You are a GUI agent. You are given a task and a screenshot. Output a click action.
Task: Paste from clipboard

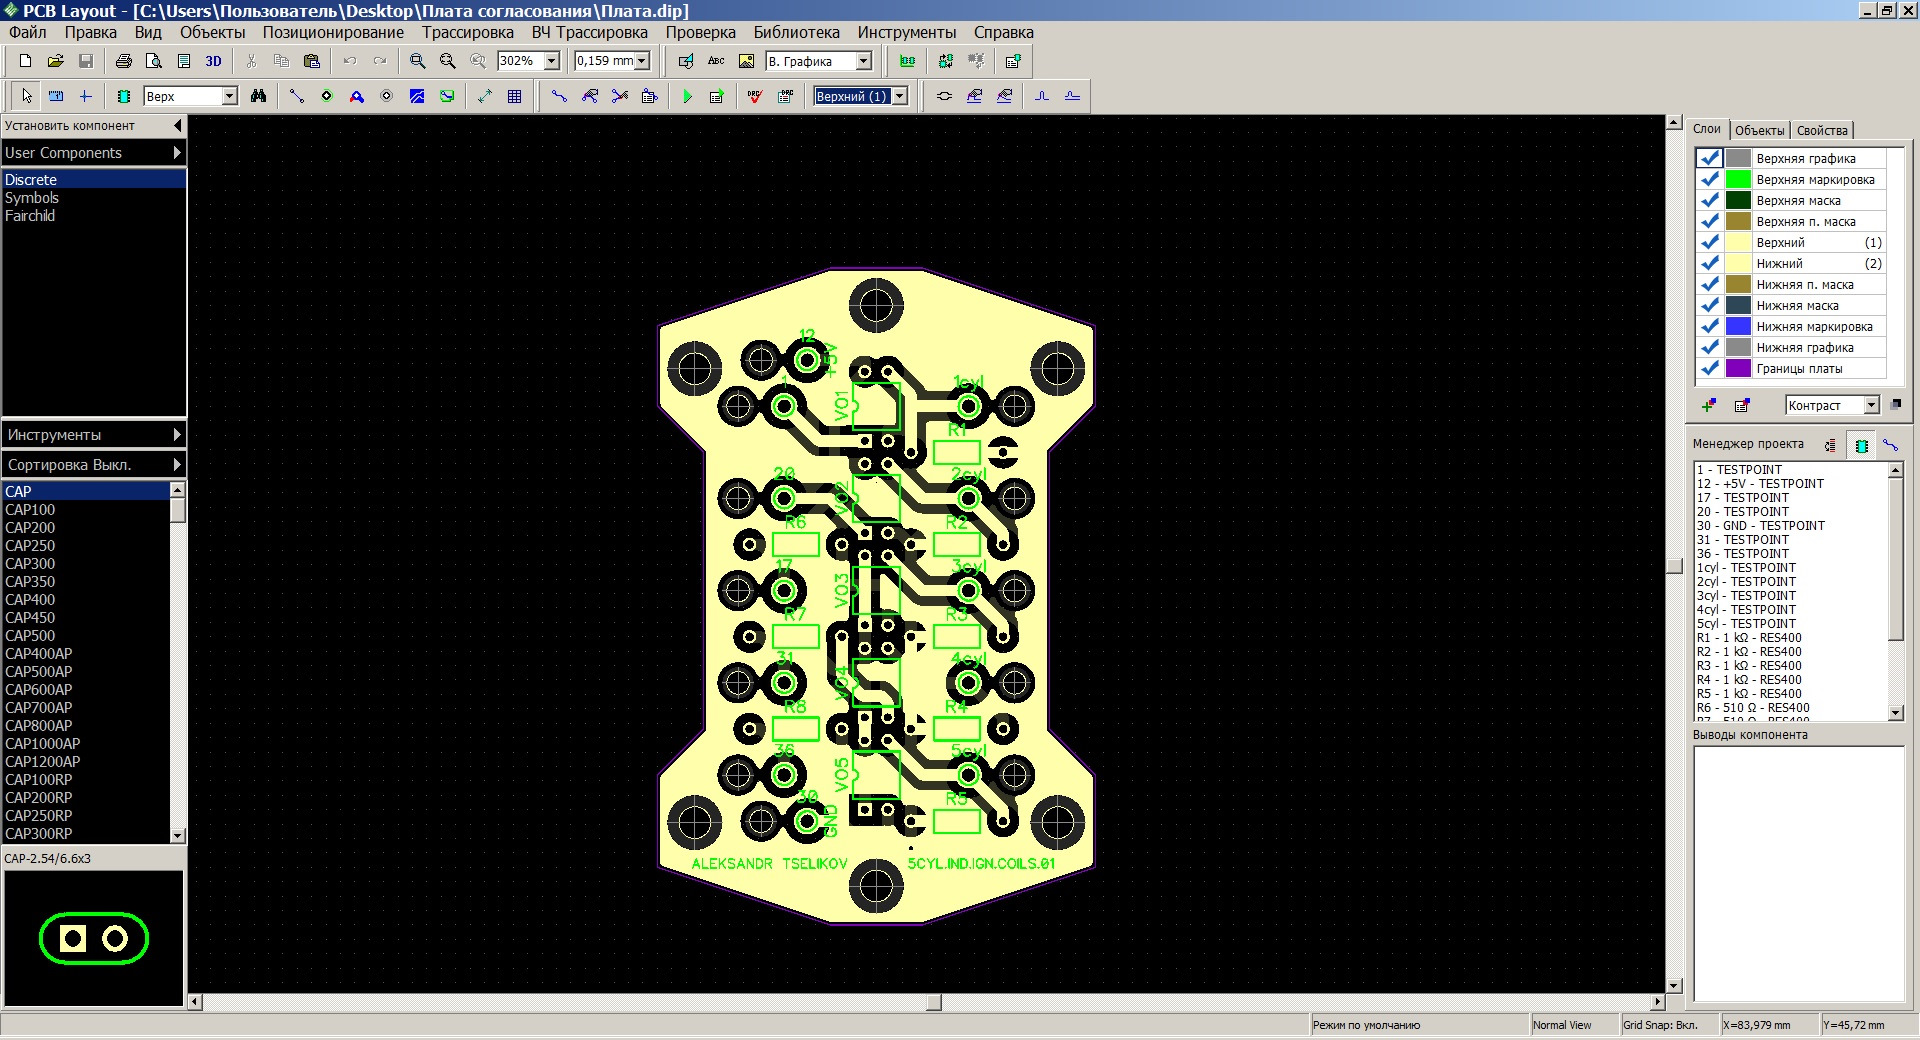pyautogui.click(x=312, y=61)
